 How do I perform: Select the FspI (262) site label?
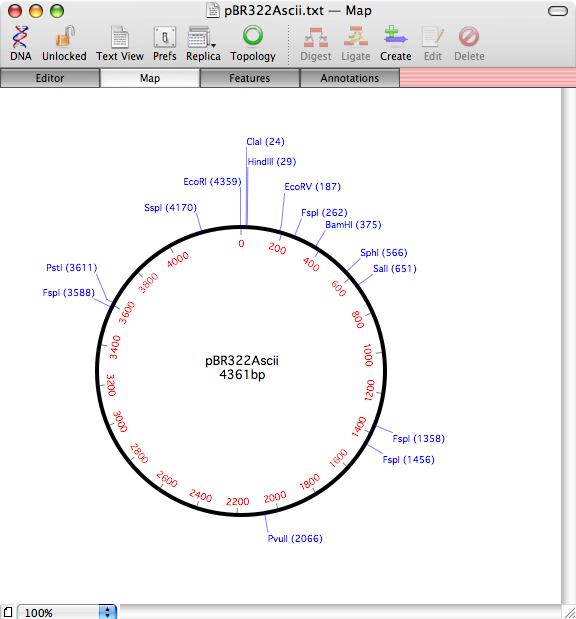click(324, 213)
